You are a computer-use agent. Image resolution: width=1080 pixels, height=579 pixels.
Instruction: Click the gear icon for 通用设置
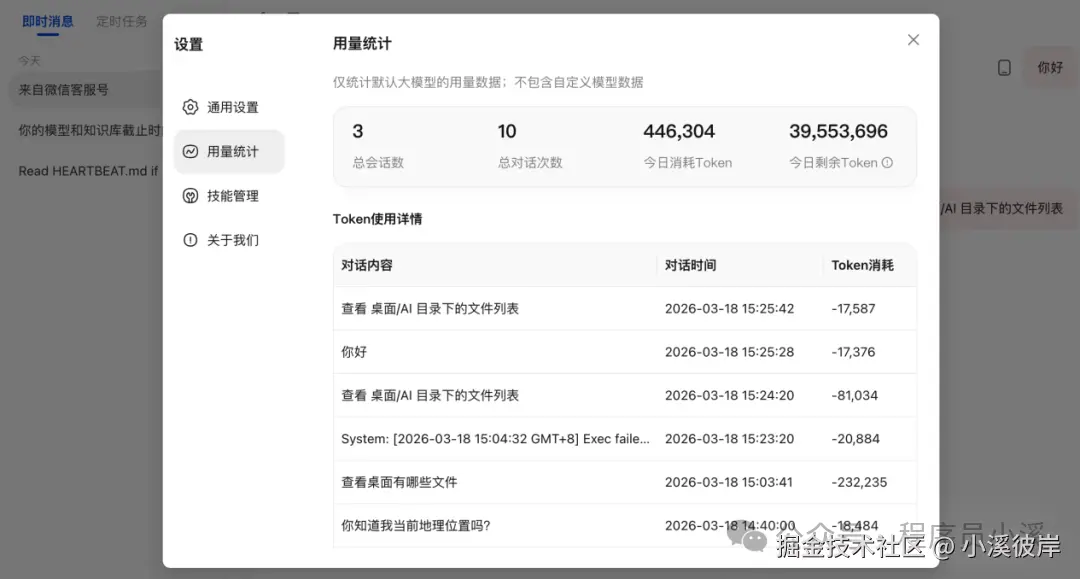[190, 107]
